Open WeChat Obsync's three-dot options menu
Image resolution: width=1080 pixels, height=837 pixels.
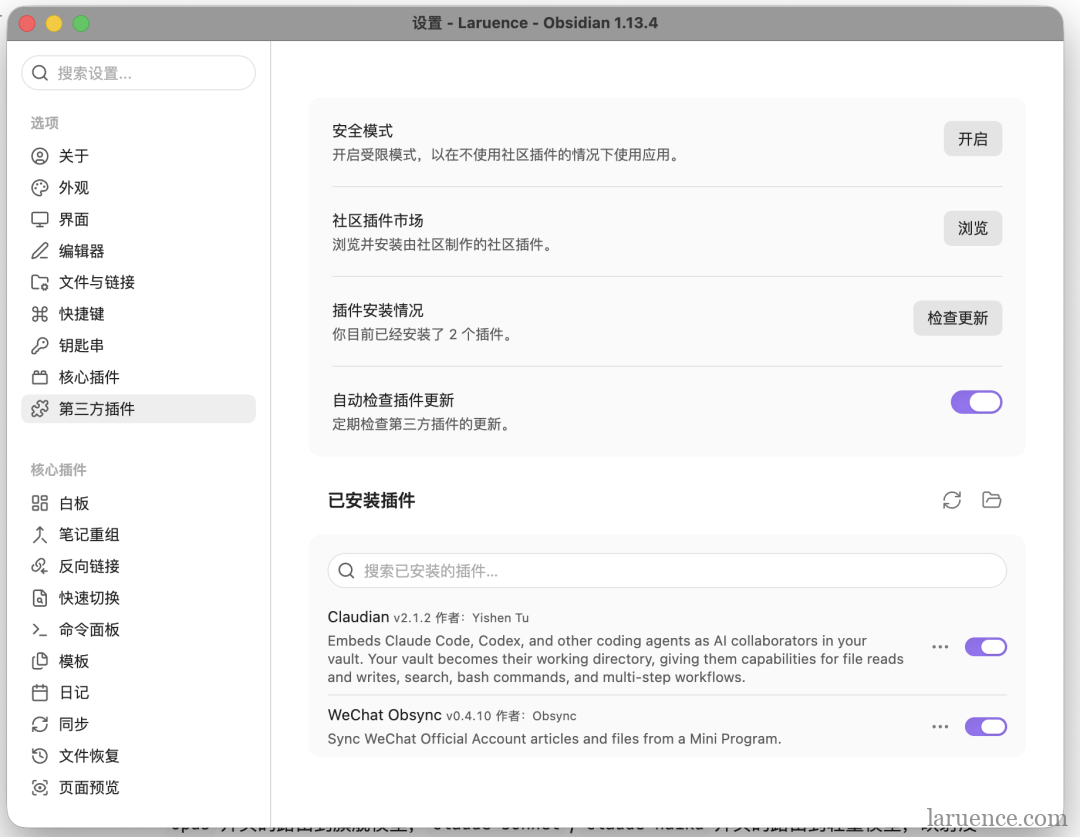[x=940, y=727]
